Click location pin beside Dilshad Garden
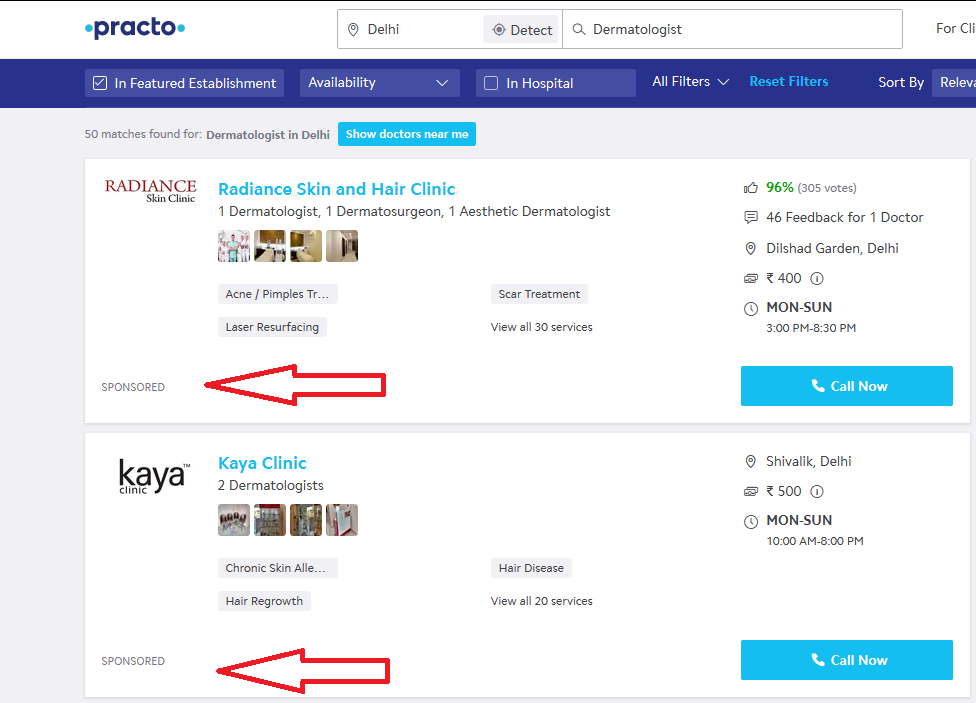Image resolution: width=976 pixels, height=703 pixels. pos(751,248)
